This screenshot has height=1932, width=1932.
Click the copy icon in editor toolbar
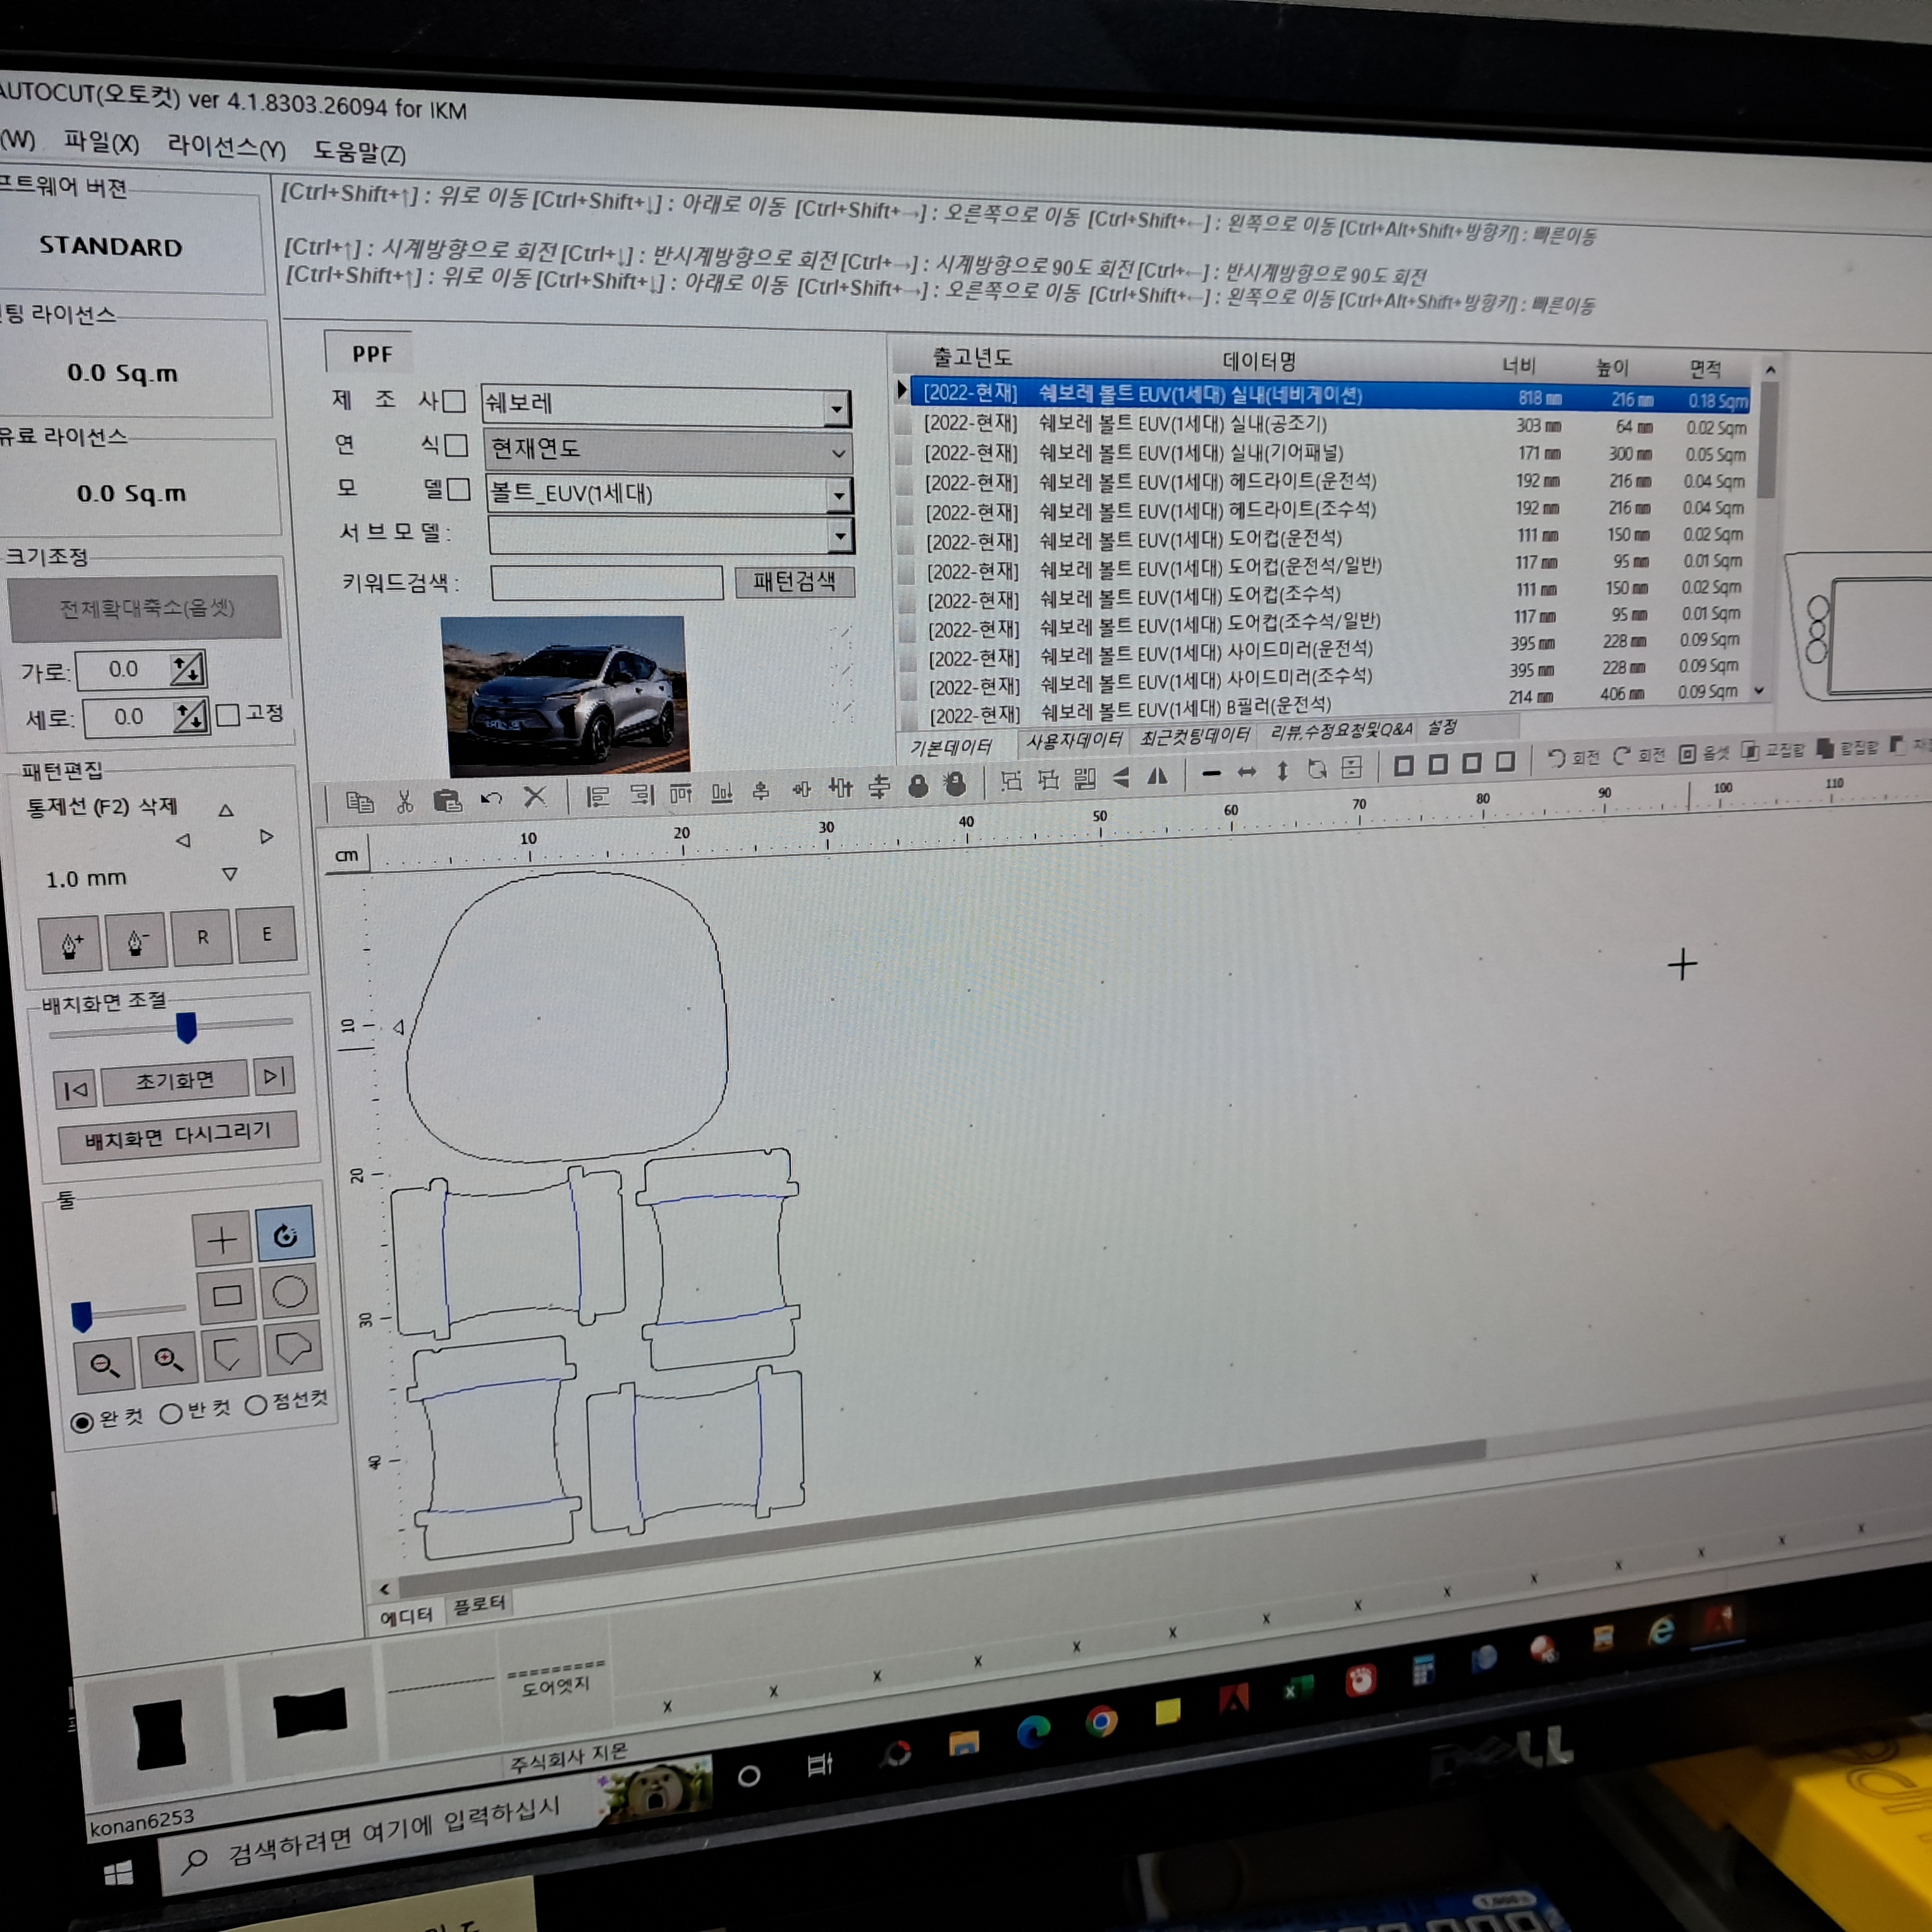click(359, 803)
